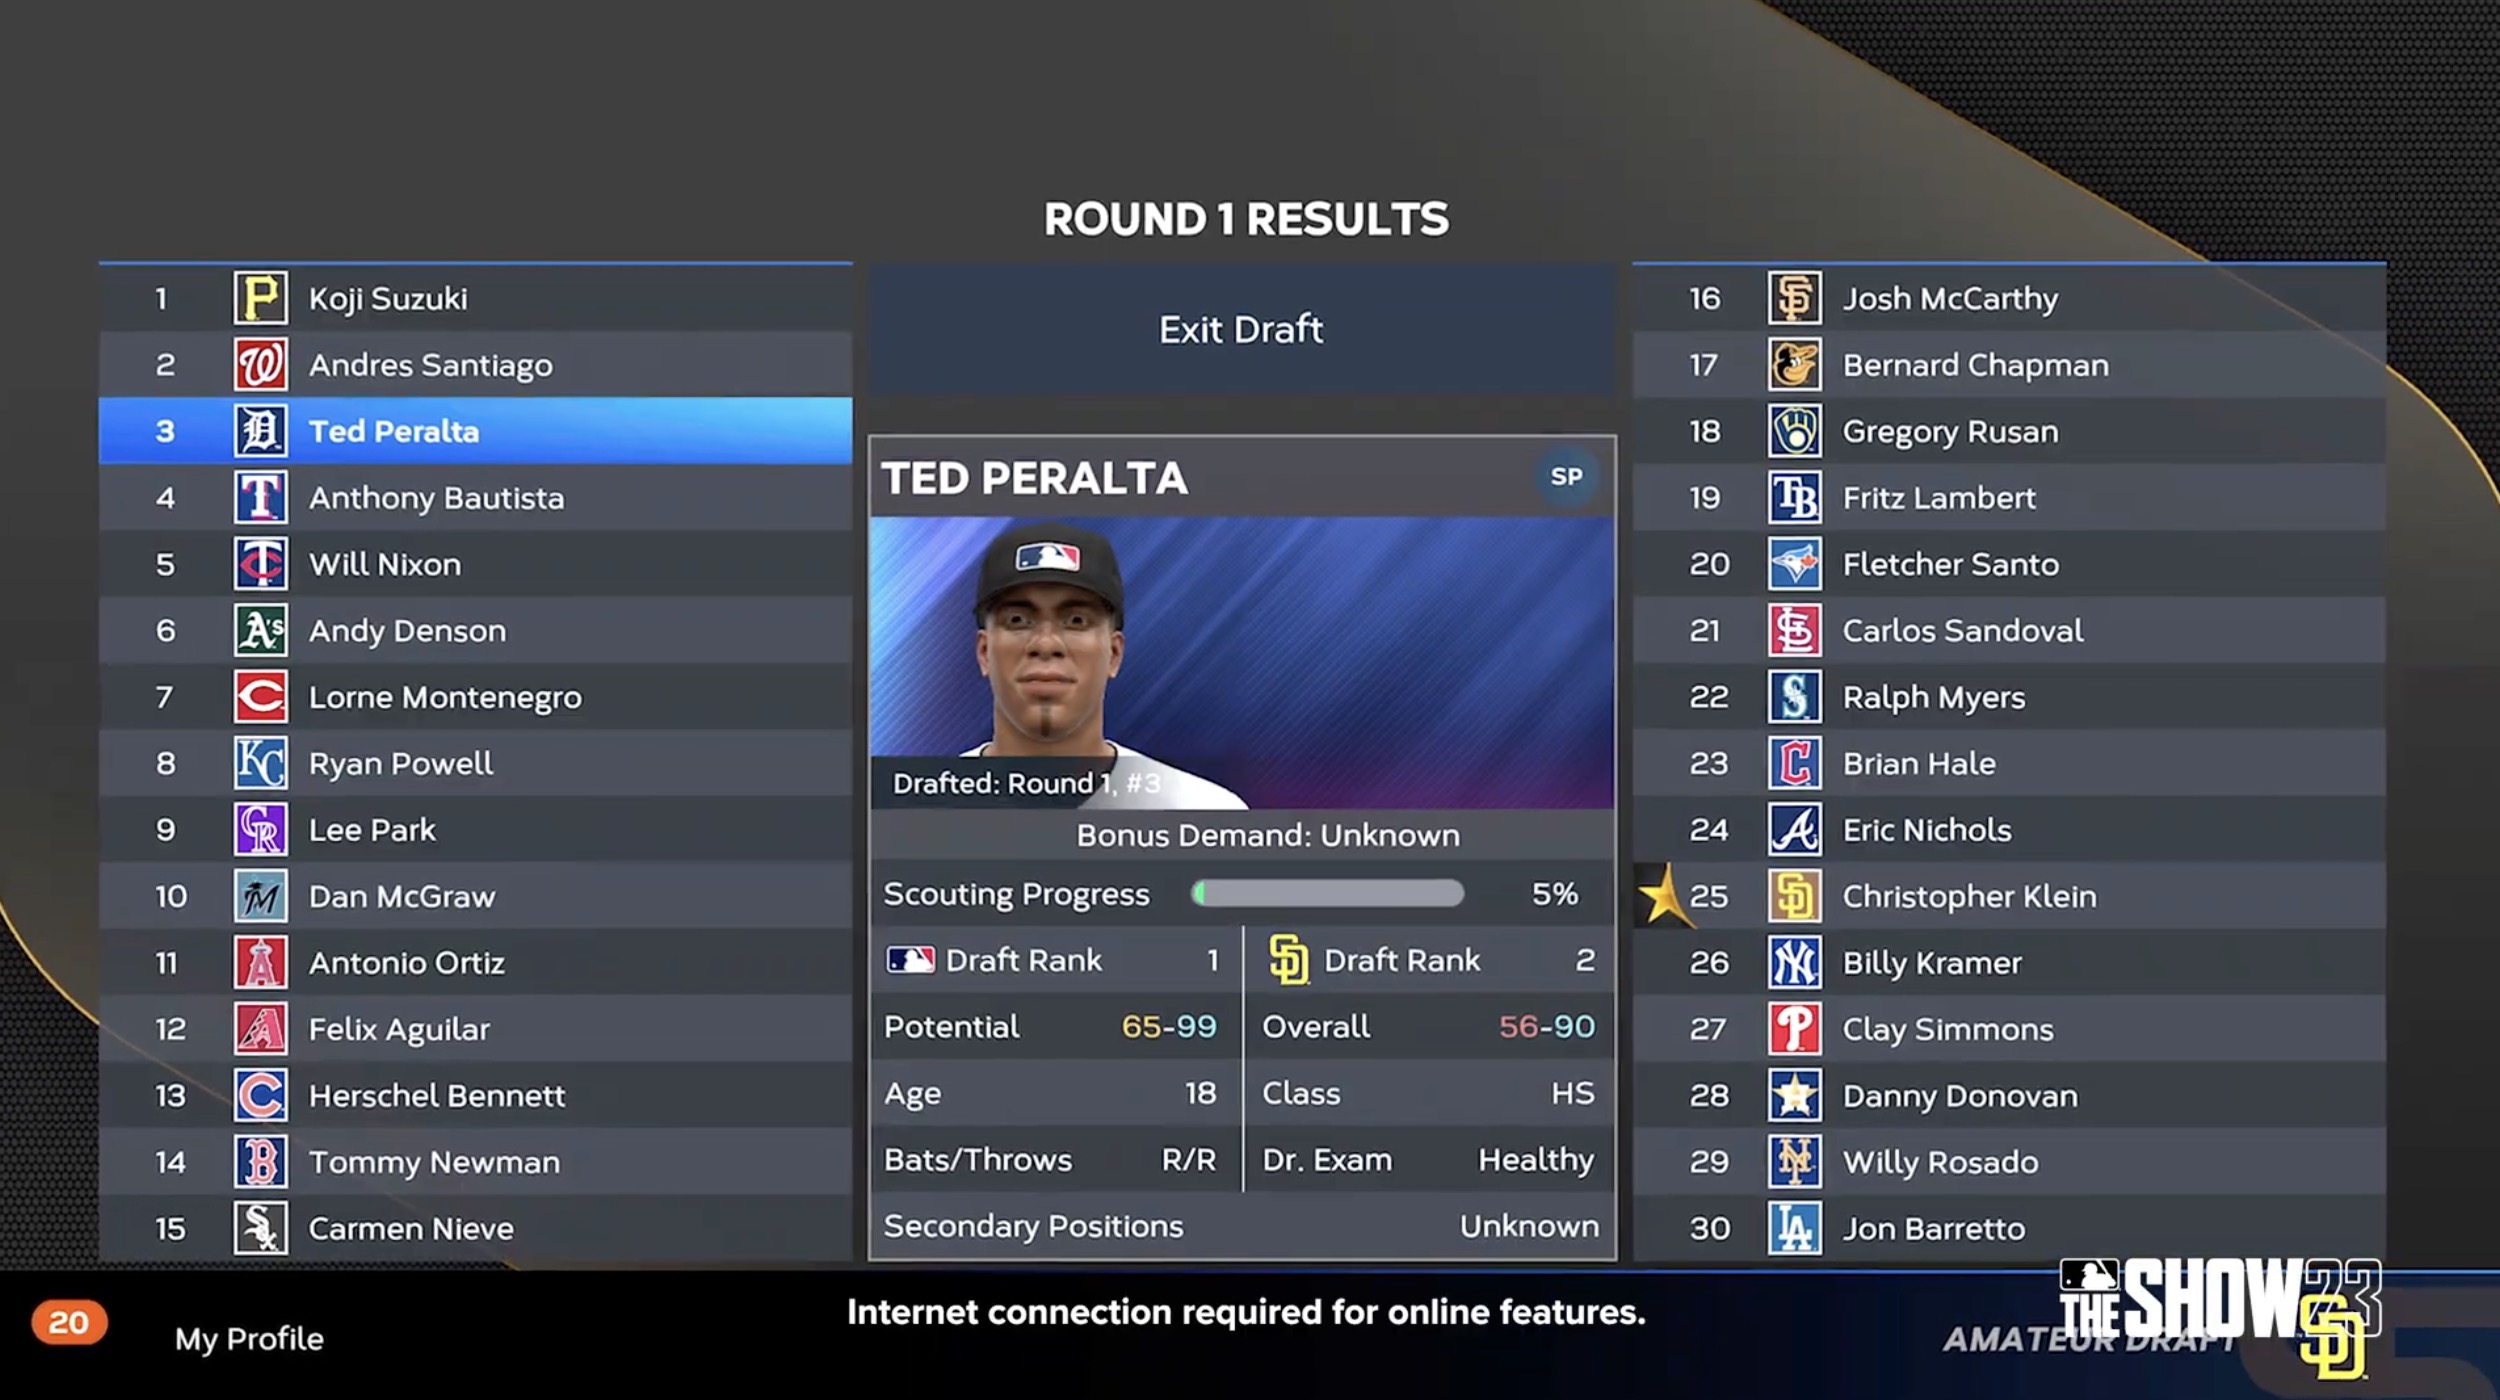Click the San Diego Padres Draft Rank icon

[x=1288, y=959]
